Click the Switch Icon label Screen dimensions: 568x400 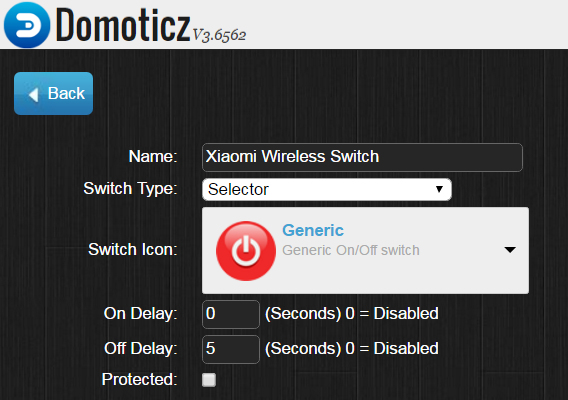click(133, 249)
